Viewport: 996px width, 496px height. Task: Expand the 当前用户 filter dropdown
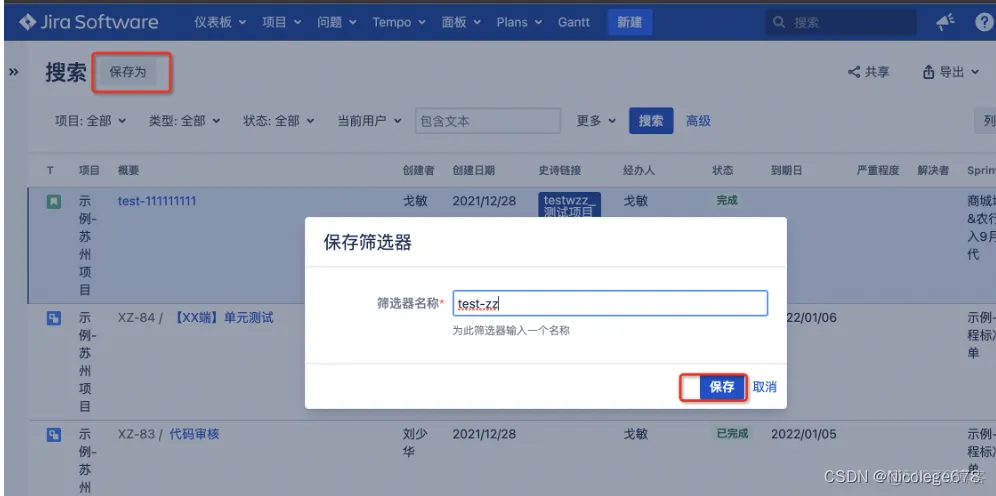coord(369,121)
